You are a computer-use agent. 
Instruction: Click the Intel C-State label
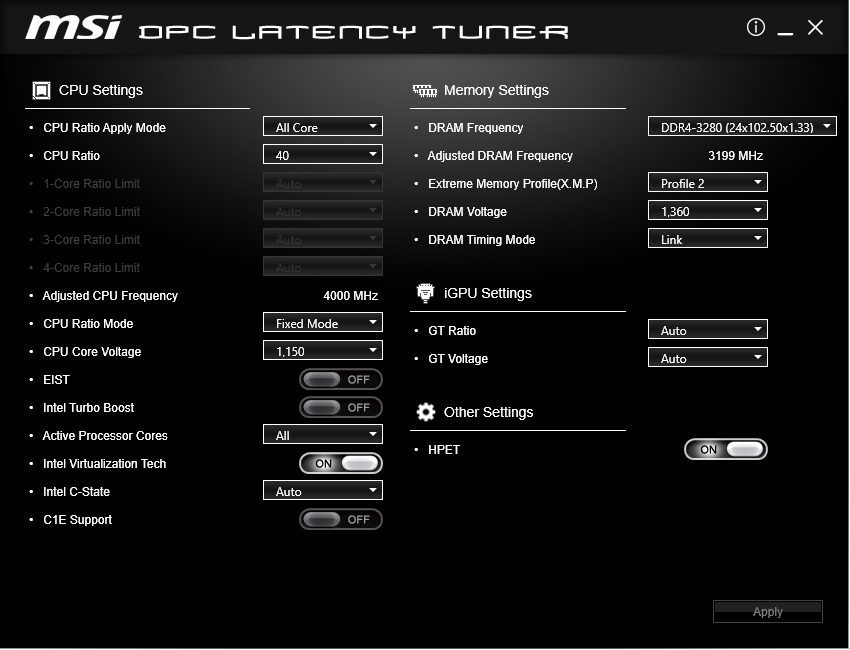click(x=76, y=492)
